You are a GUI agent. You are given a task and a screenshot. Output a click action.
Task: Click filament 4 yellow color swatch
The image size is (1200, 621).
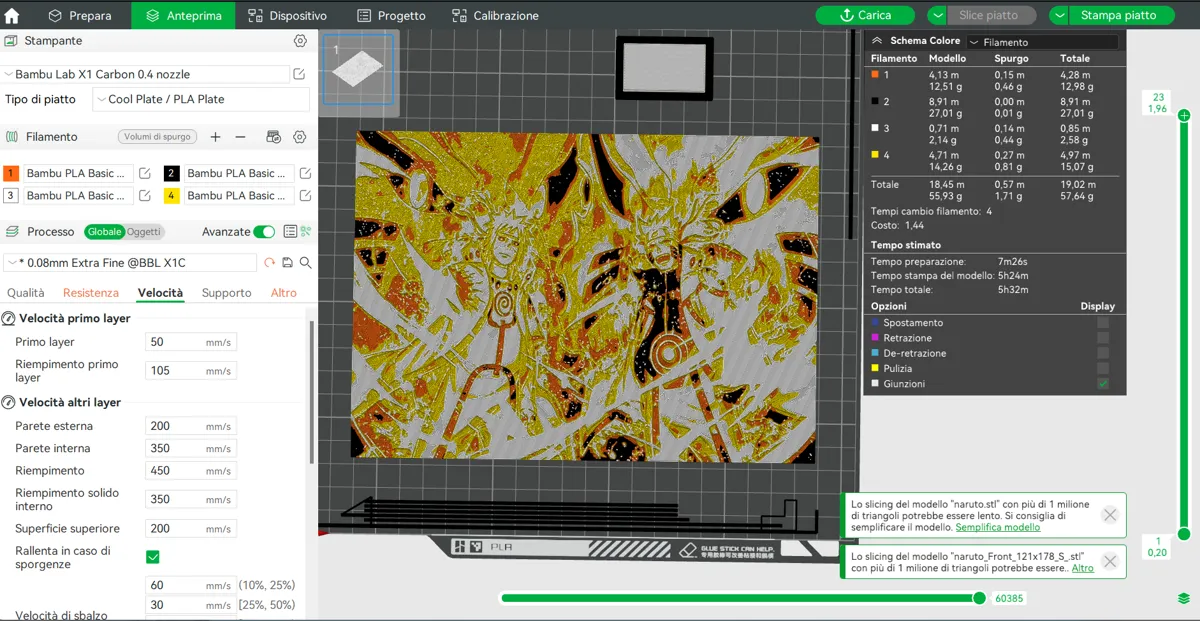(x=171, y=195)
